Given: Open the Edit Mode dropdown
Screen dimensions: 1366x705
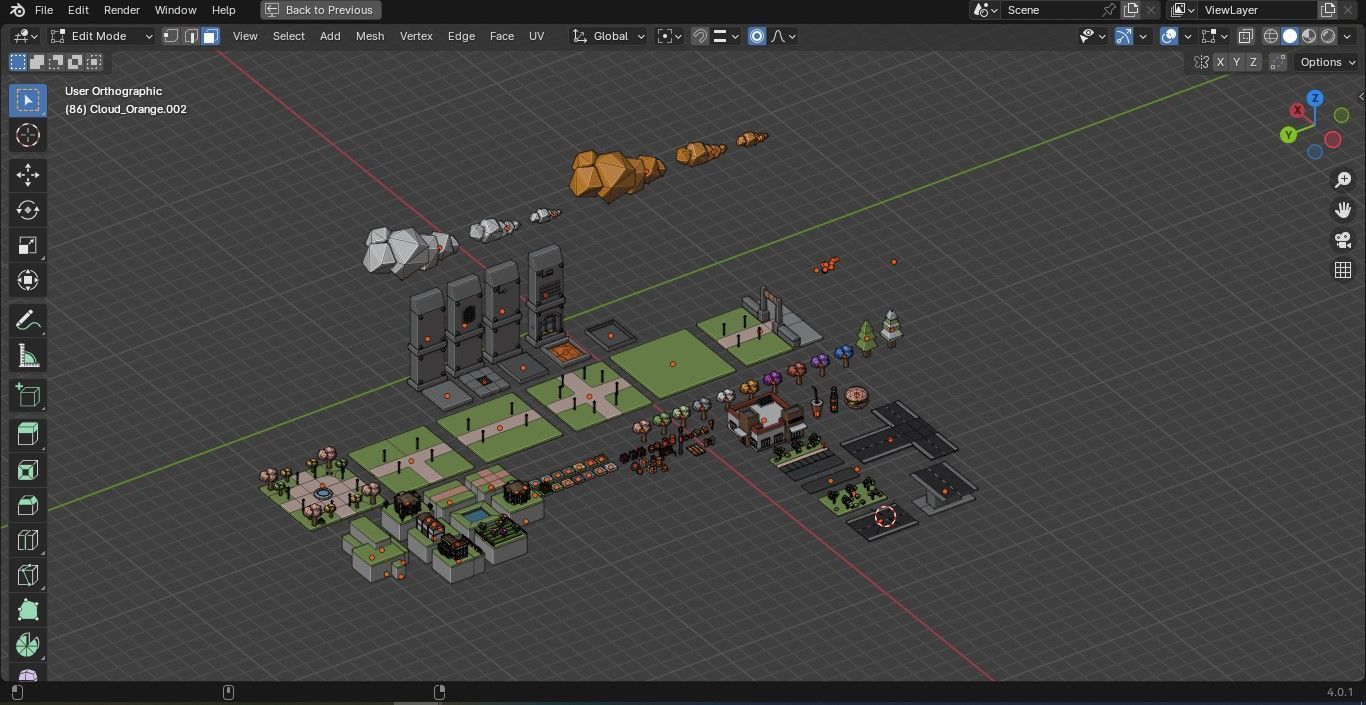Looking at the screenshot, I should pyautogui.click(x=102, y=36).
